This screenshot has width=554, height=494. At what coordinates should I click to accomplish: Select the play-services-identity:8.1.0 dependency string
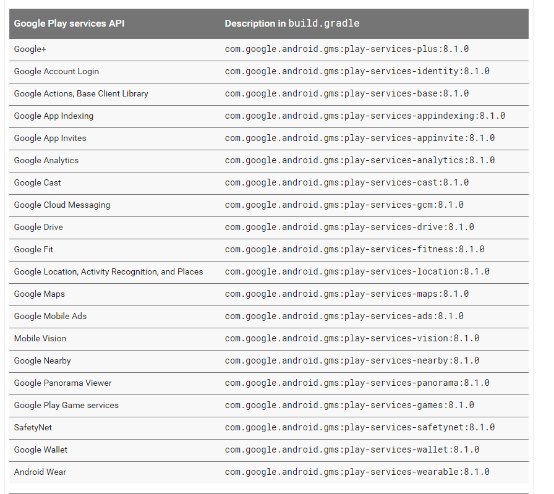(357, 71)
